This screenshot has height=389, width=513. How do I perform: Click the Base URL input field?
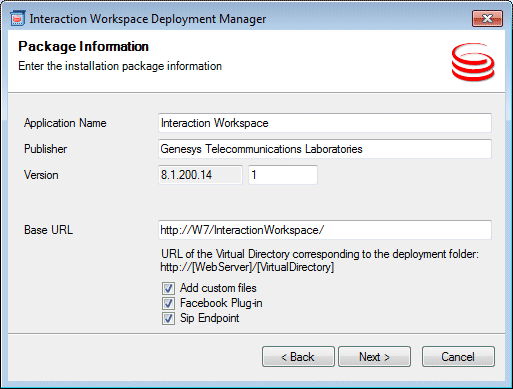325,230
